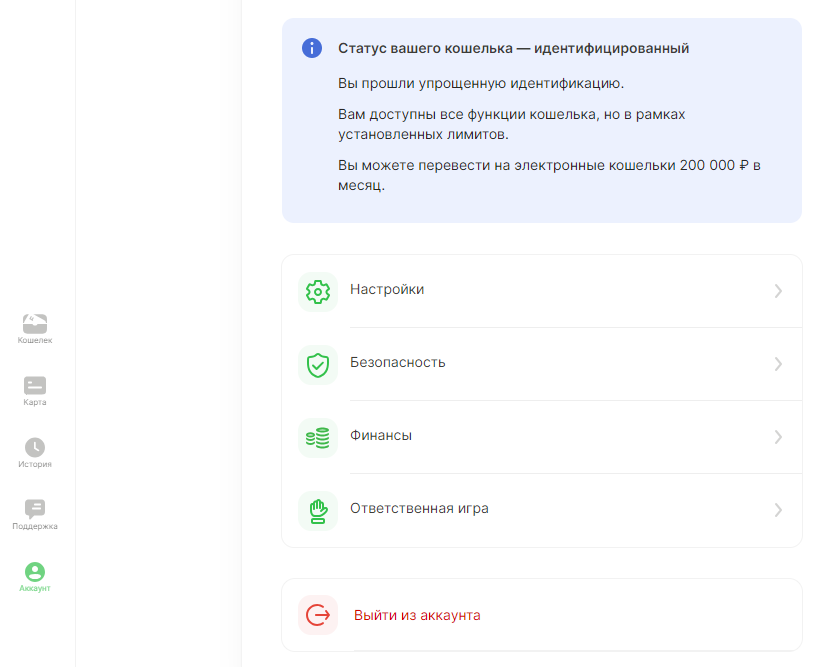
Task: Click the text Вы прошли упрощенную идентификацию
Action: coord(481,84)
